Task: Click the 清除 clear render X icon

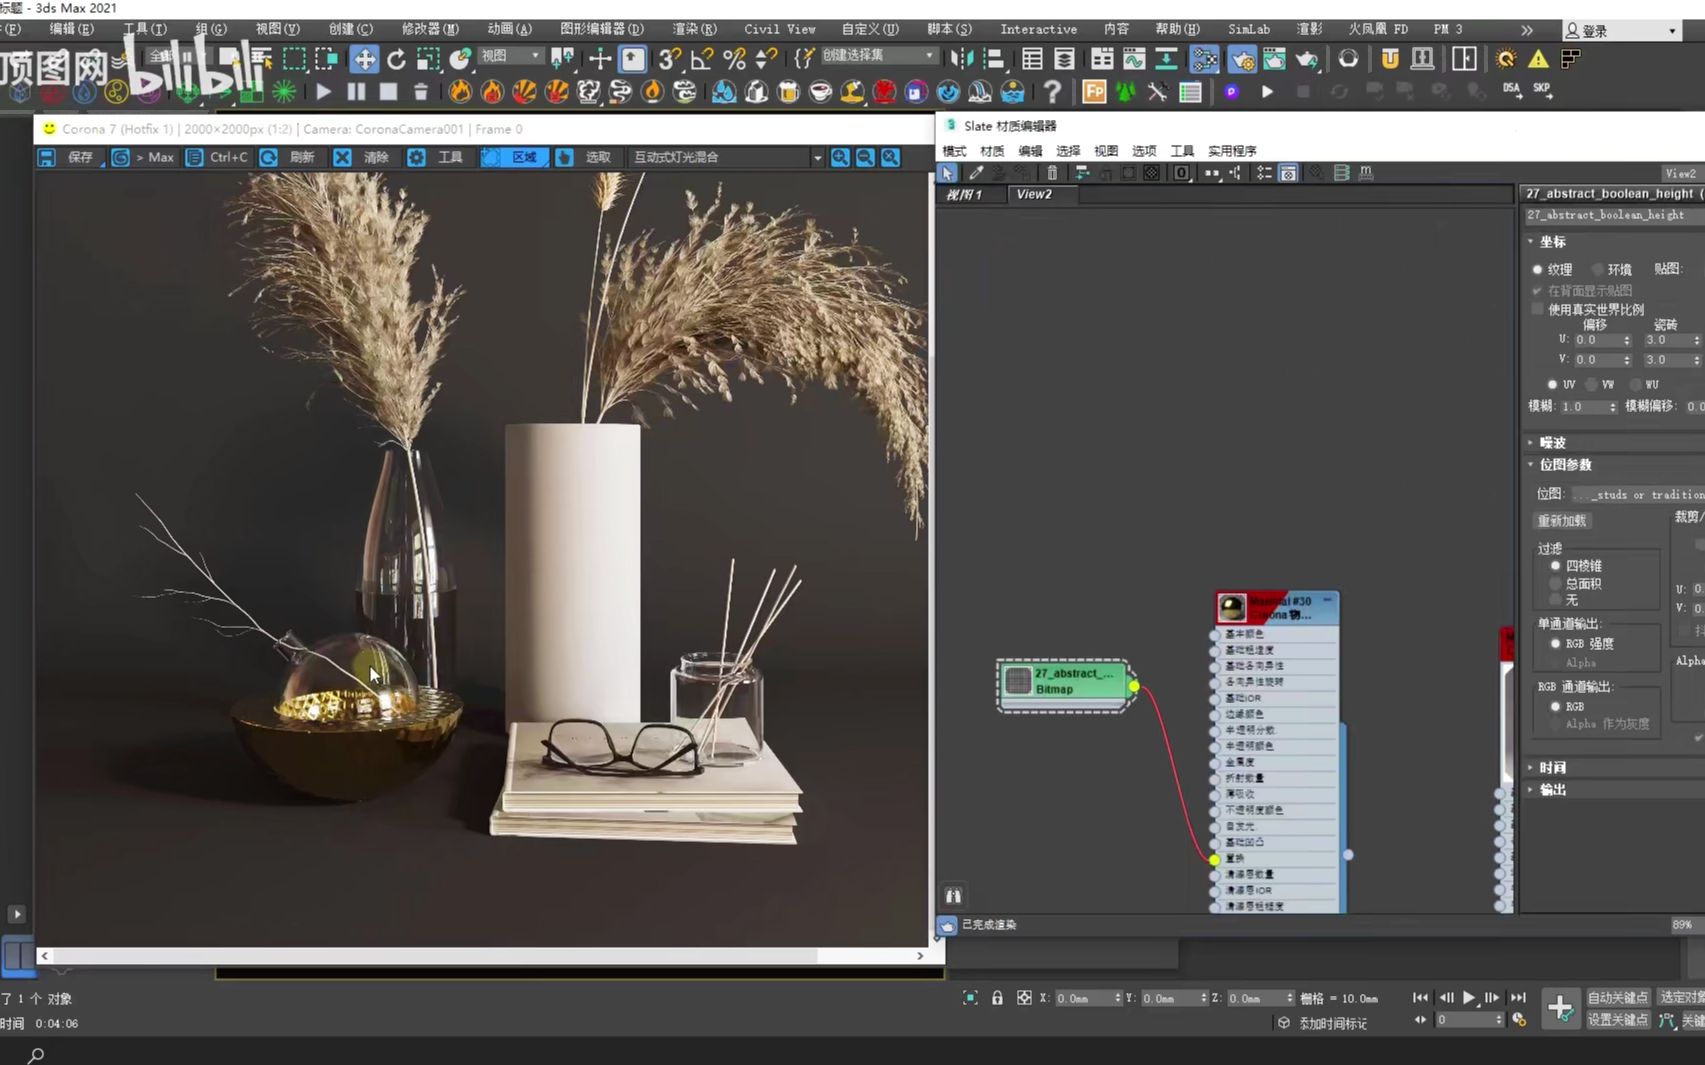Action: click(342, 157)
